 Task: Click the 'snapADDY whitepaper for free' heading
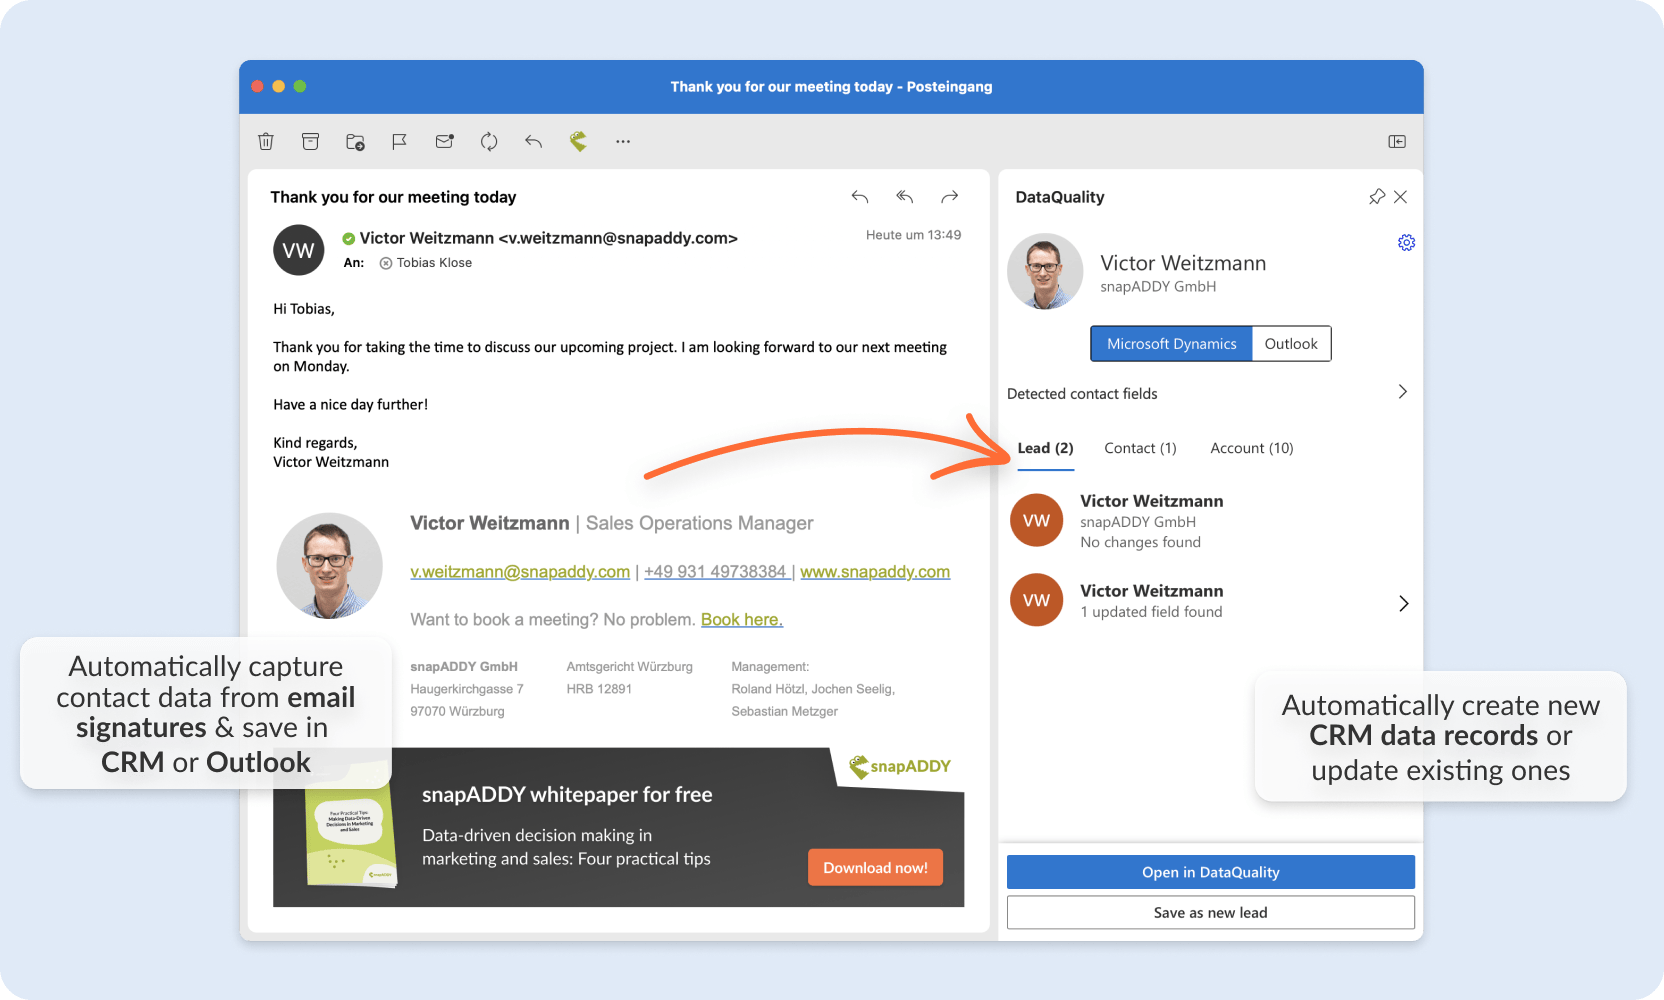click(567, 795)
